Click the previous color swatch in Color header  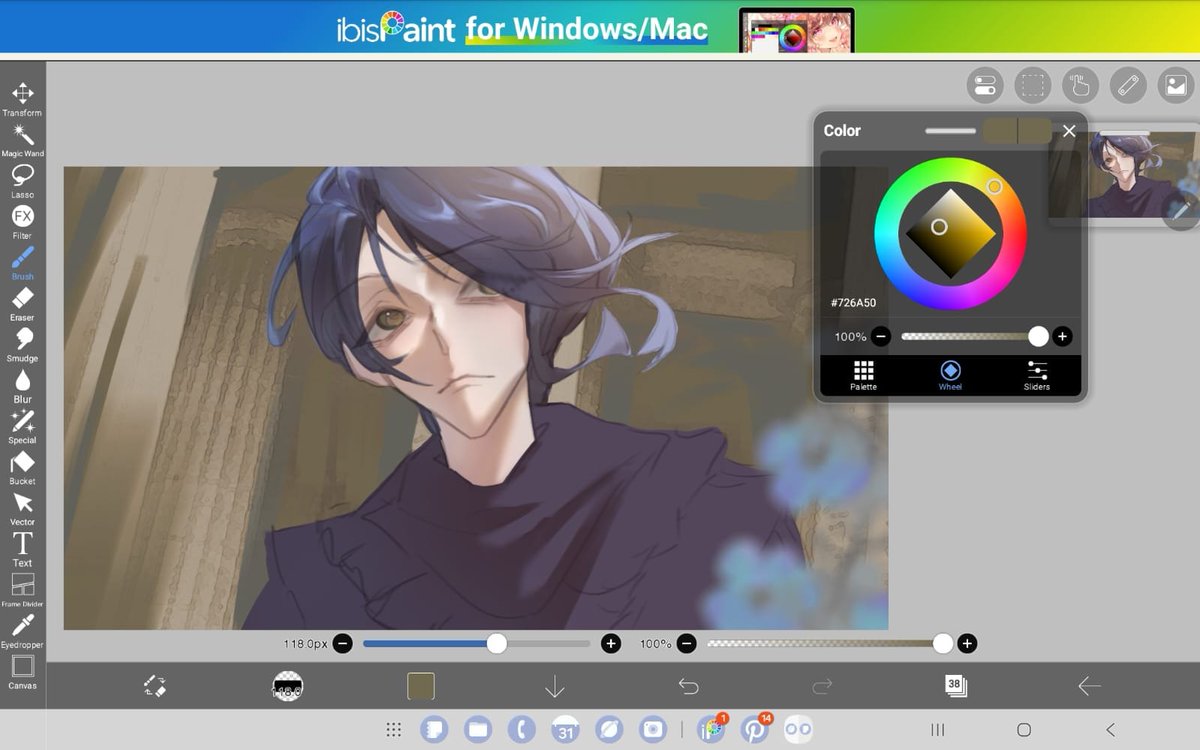click(x=1000, y=130)
